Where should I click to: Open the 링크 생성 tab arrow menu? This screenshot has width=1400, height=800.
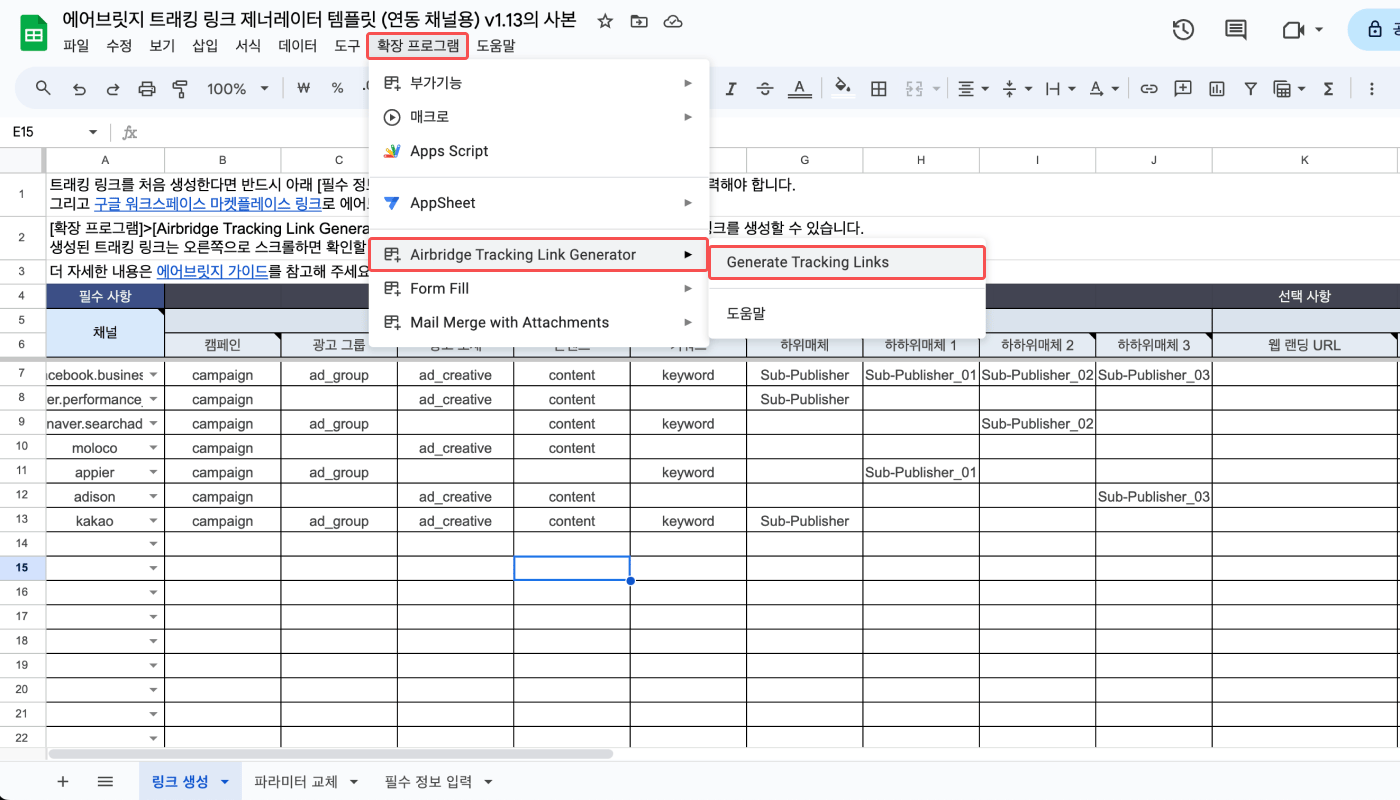225,782
